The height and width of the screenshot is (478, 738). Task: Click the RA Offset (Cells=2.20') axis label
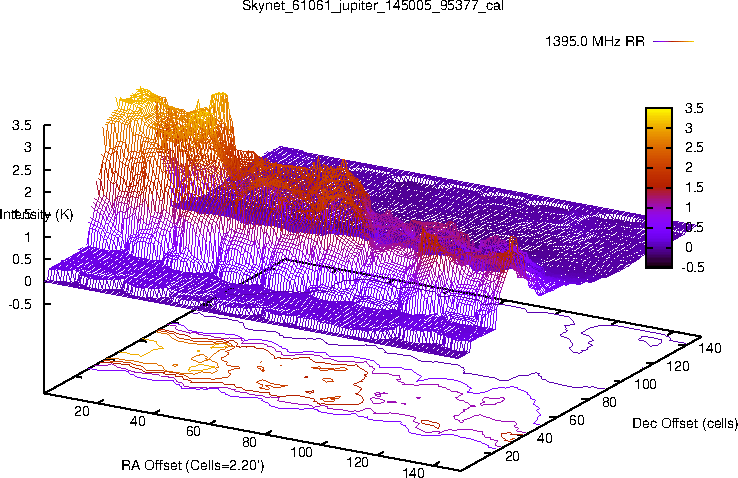tap(193, 466)
